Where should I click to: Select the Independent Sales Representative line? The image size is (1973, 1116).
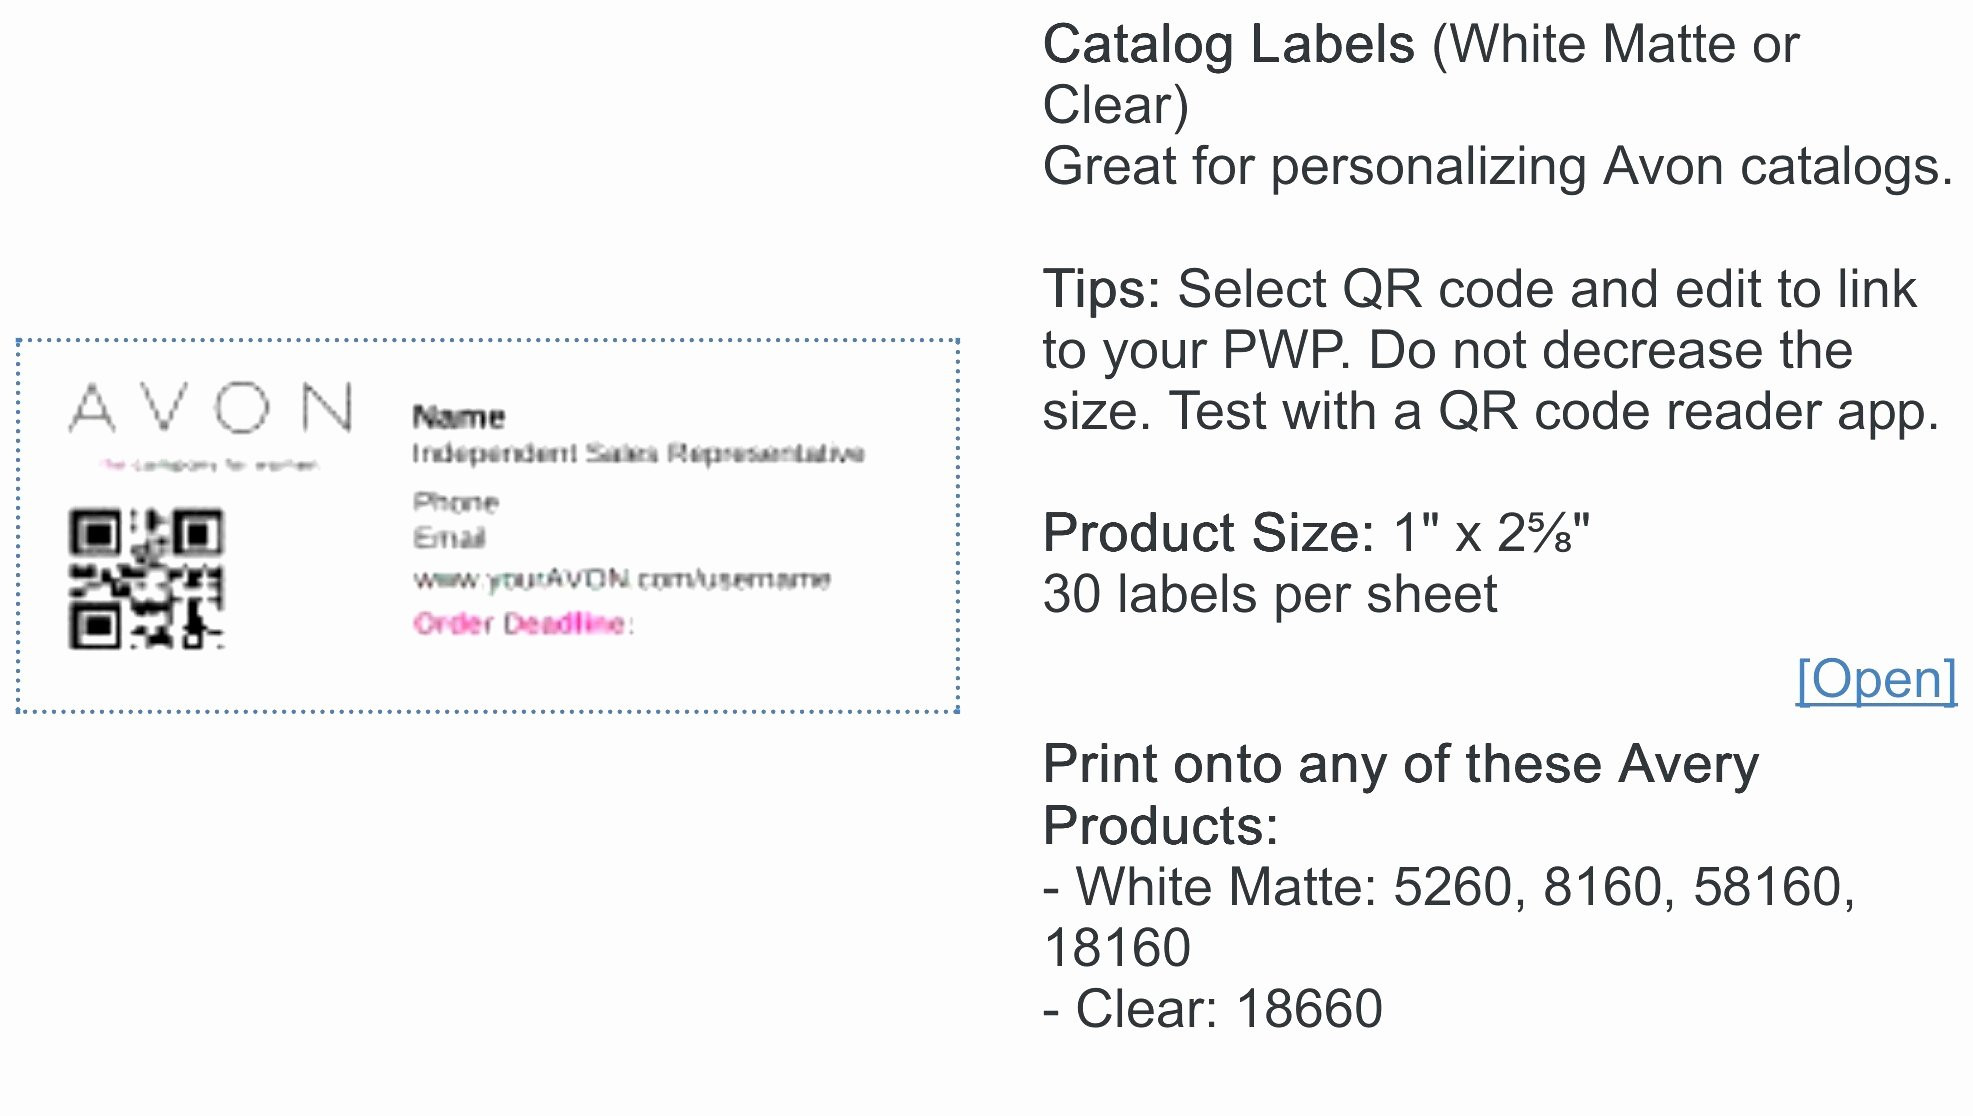pos(638,454)
